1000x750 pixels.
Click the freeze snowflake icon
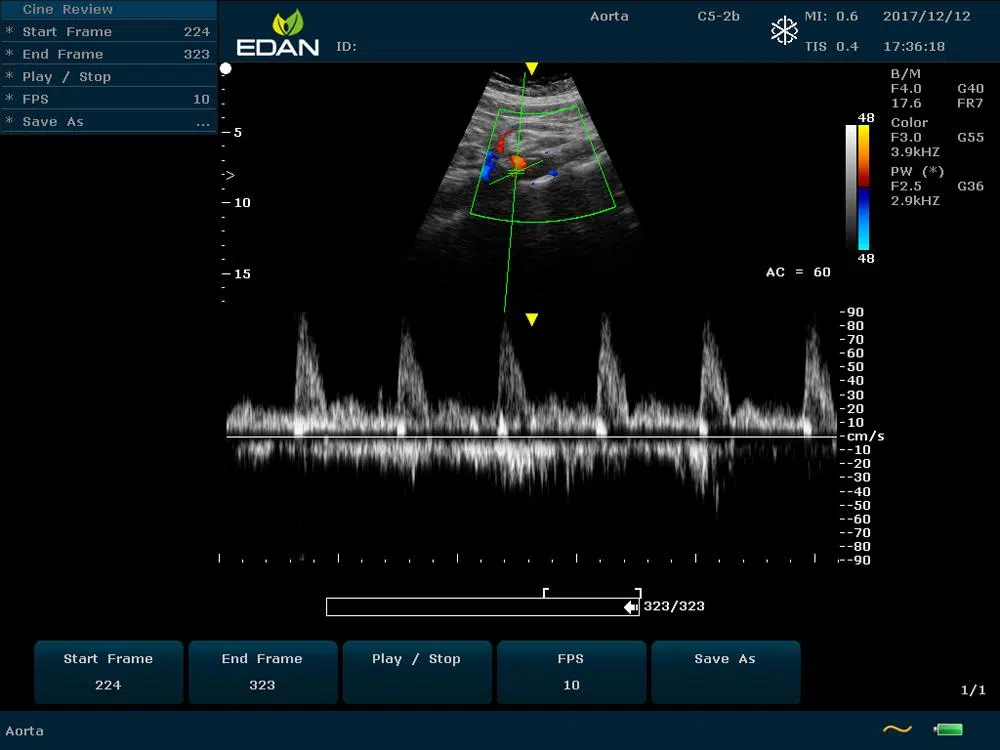(x=784, y=31)
